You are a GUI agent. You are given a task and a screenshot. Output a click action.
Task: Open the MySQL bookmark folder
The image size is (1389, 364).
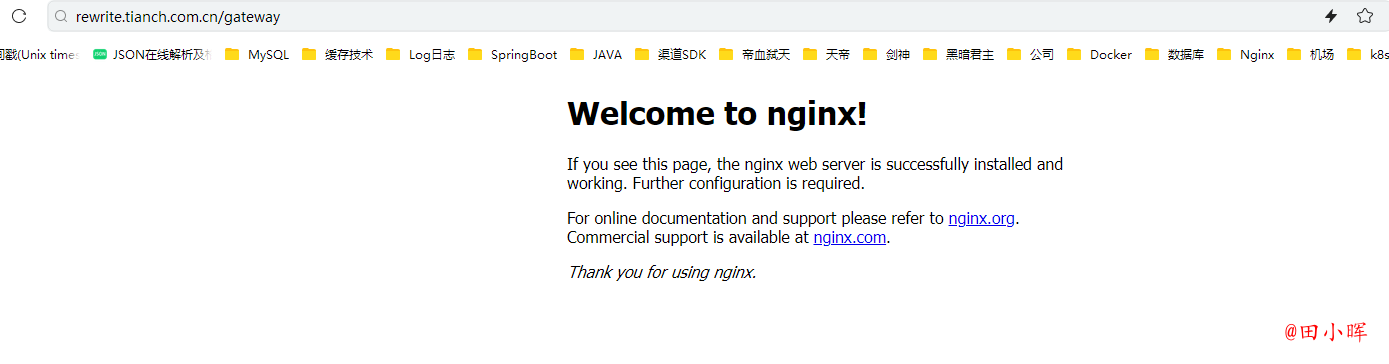pyautogui.click(x=257, y=55)
